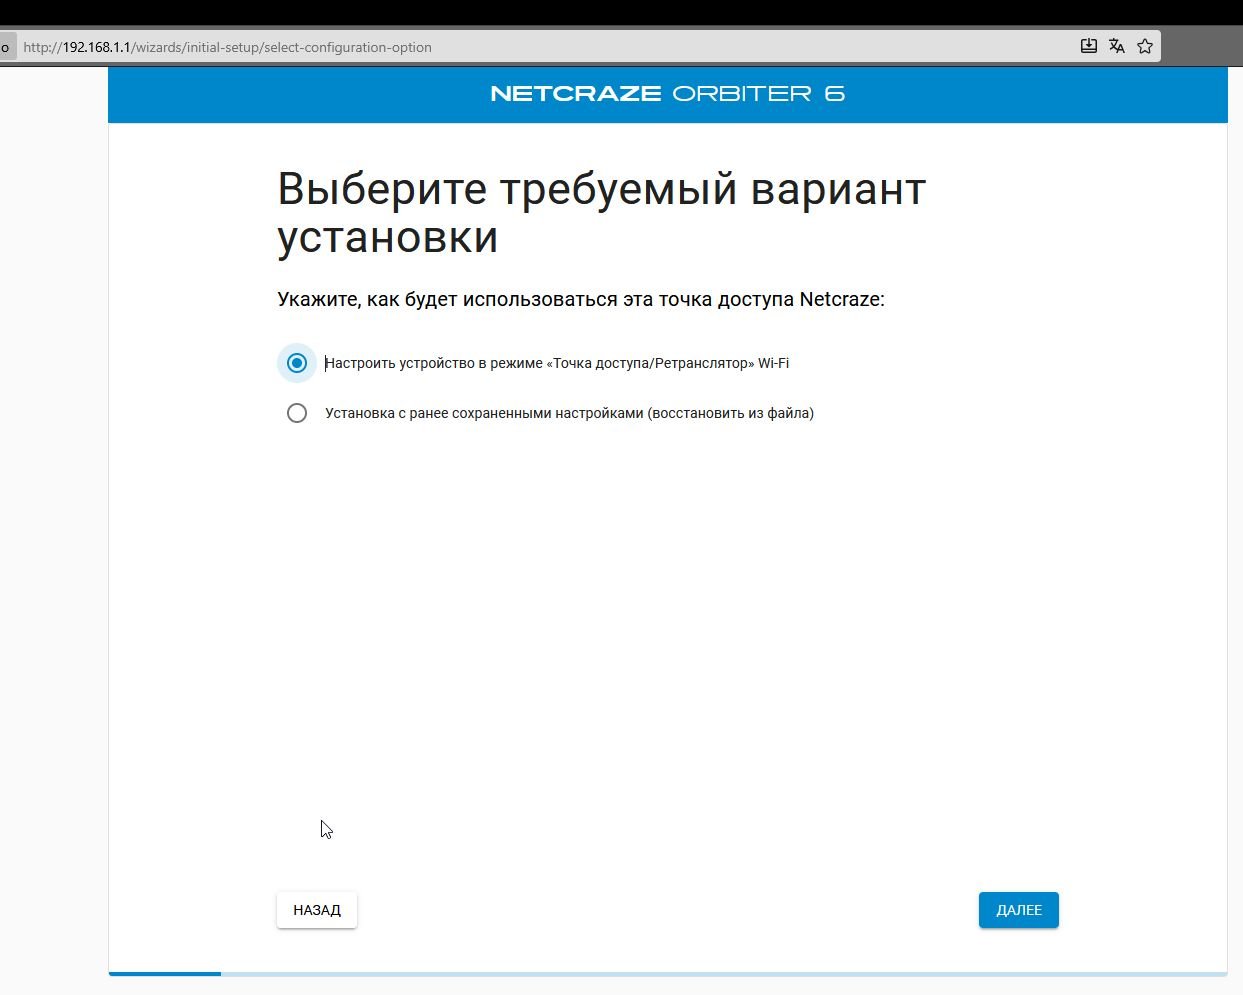
Task: Click the unfilled light part of the progress bar
Action: [x=720, y=973]
